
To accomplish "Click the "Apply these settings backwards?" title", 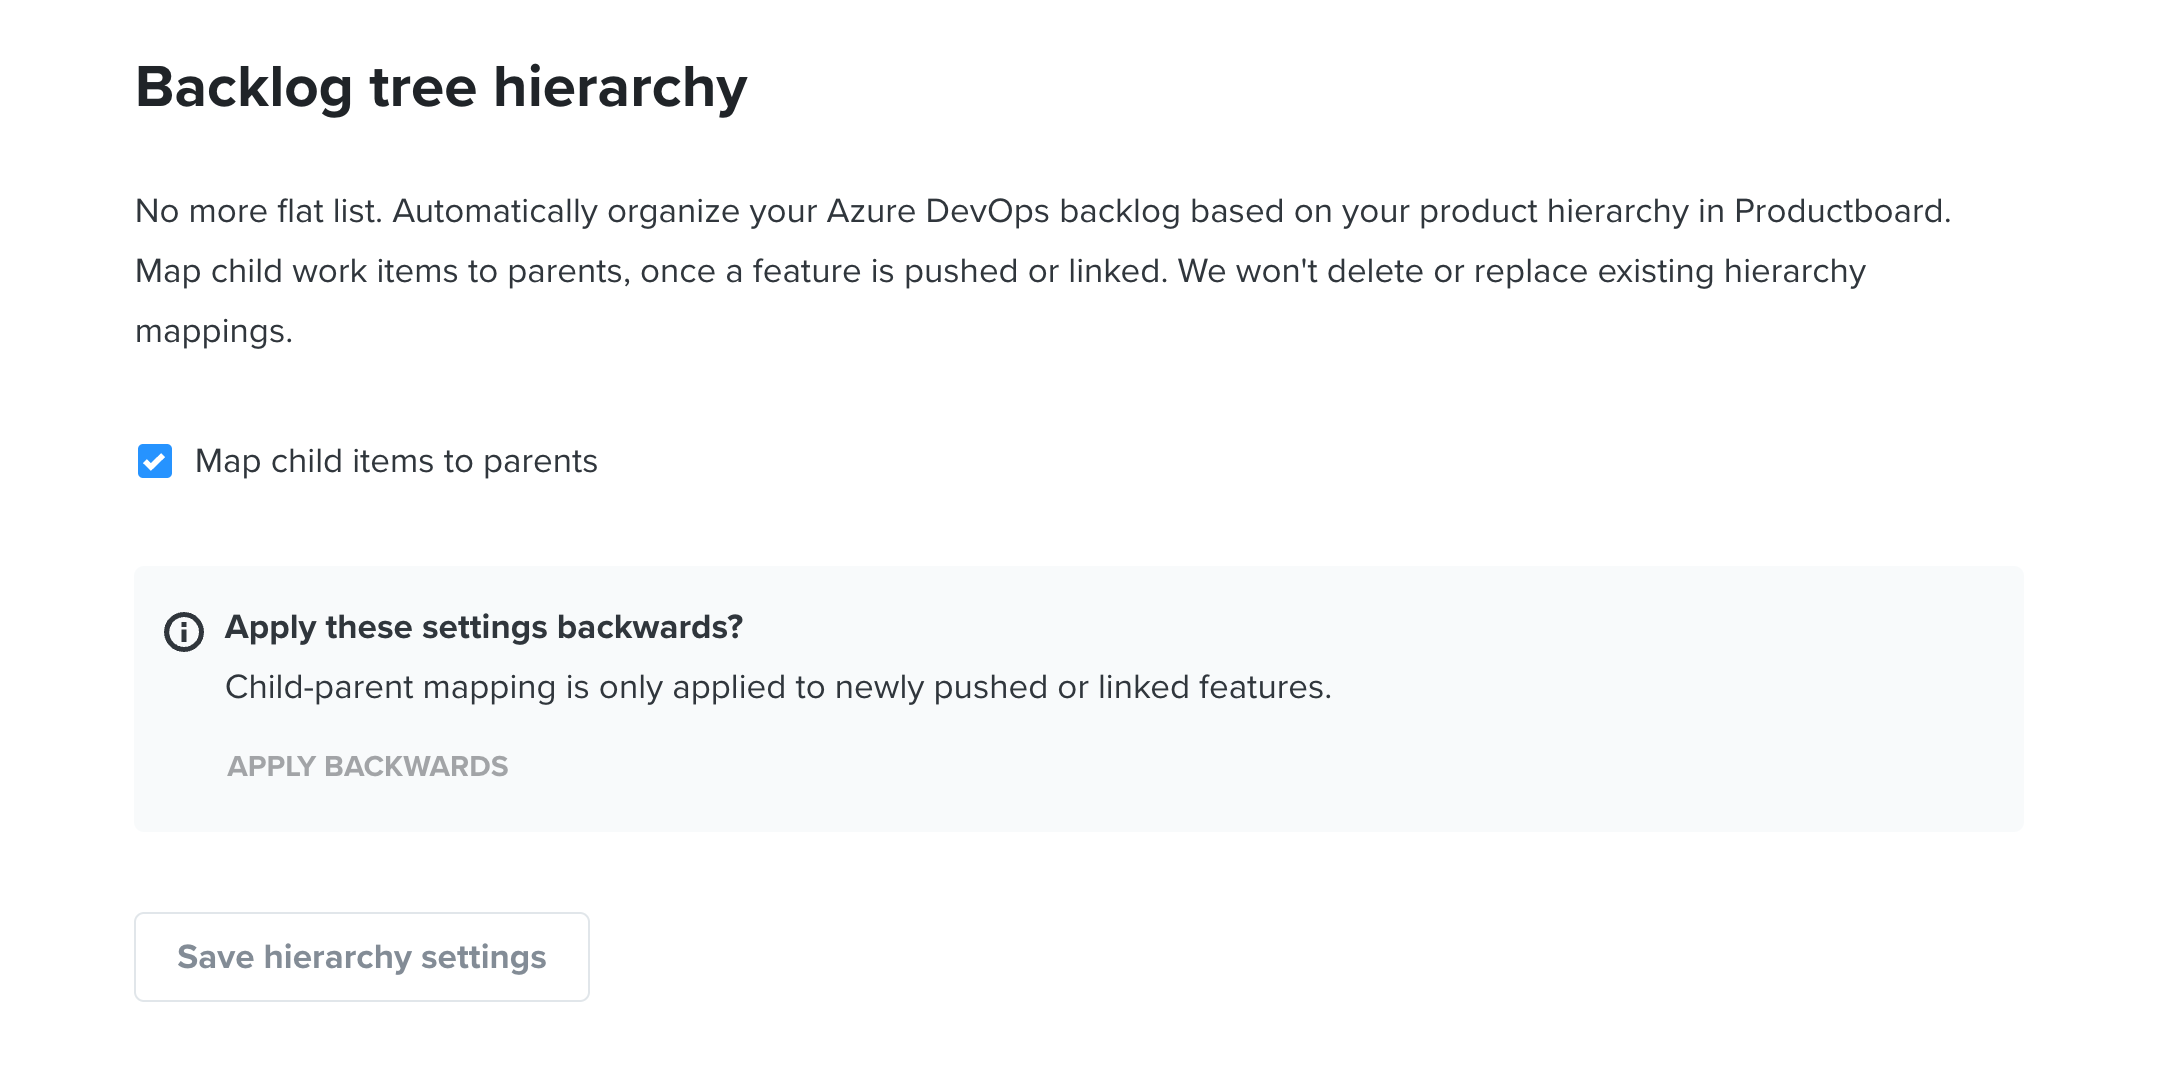I will coord(483,627).
